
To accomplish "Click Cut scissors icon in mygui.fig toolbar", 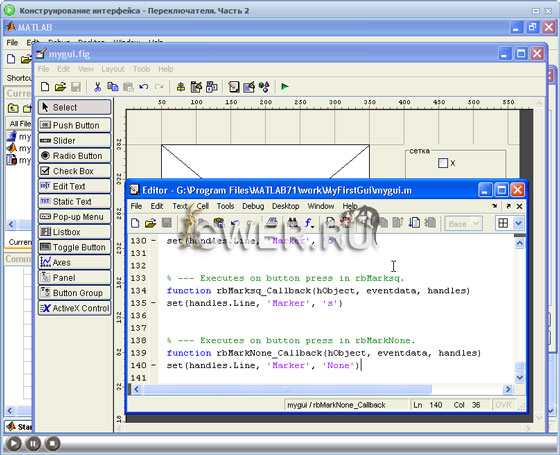I will (x=97, y=86).
